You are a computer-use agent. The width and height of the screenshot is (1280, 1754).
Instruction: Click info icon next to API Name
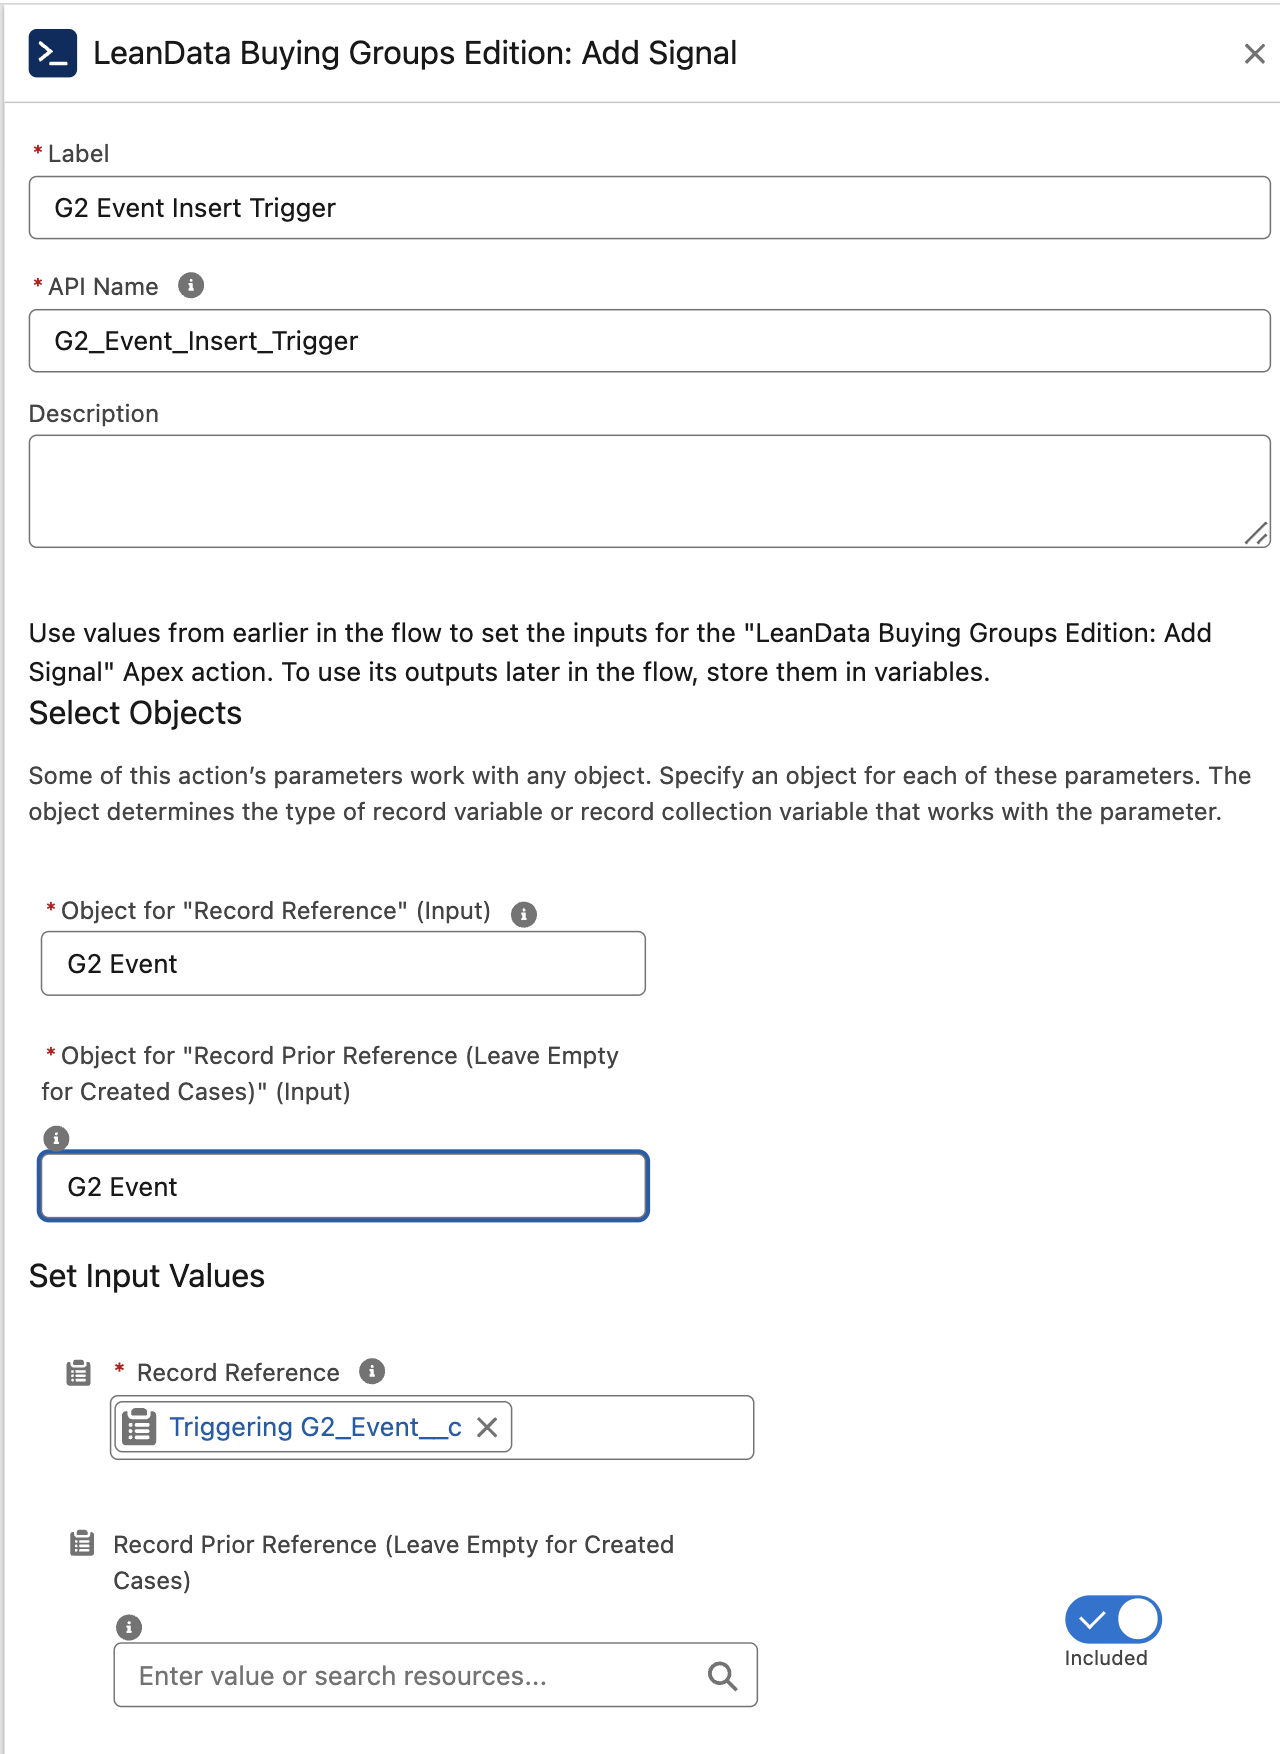pos(191,286)
